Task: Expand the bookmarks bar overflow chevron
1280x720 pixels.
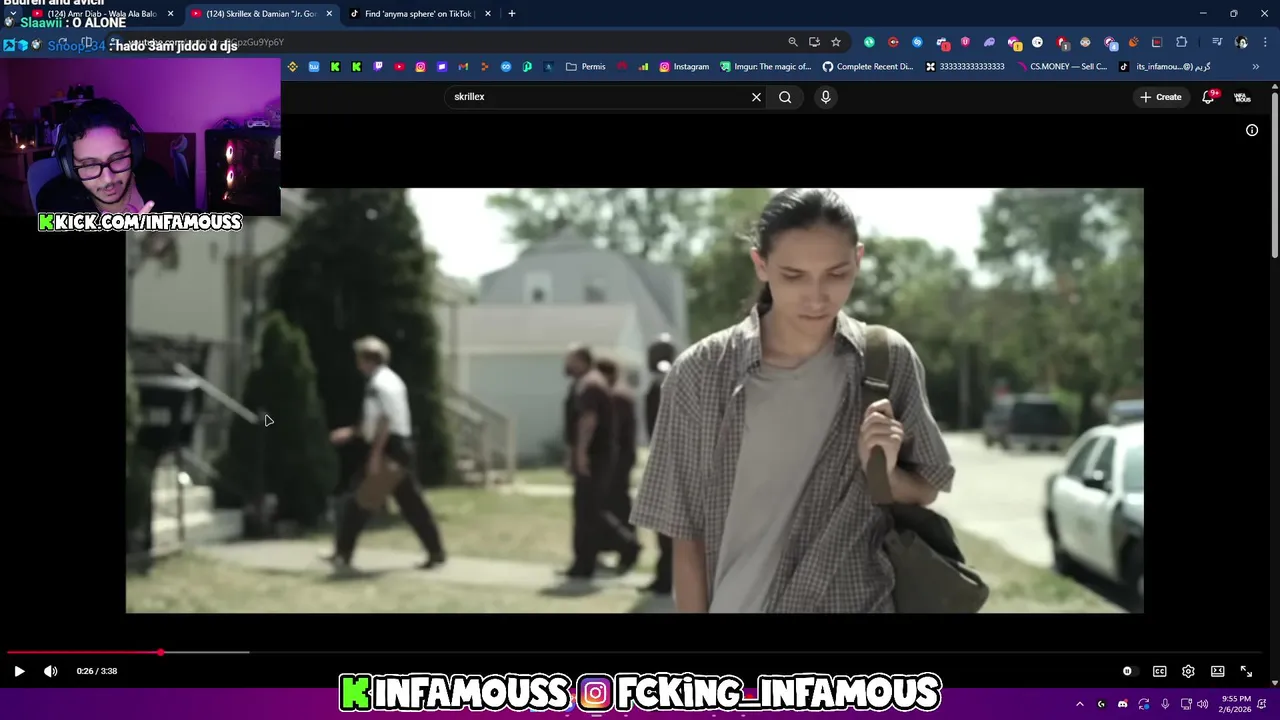Action: coord(1256,67)
